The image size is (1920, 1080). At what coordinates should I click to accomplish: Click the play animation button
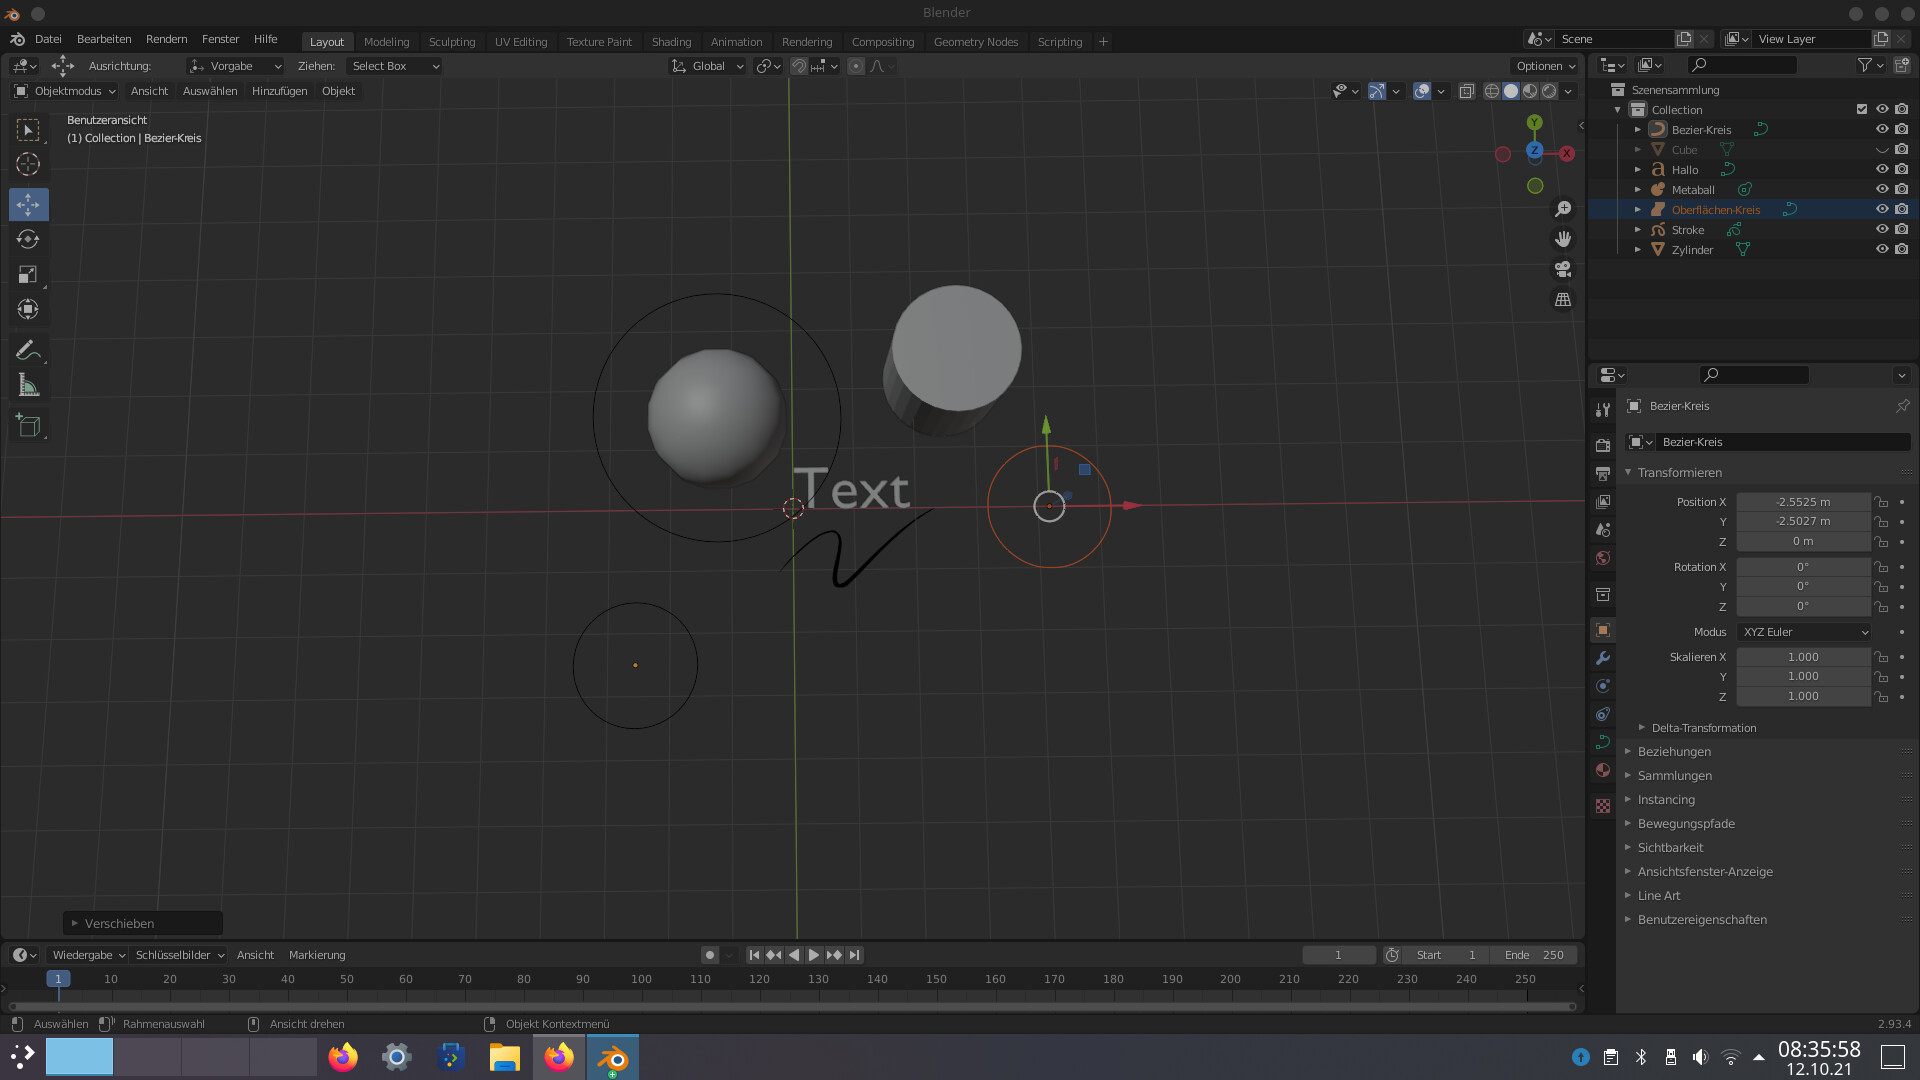tap(814, 955)
